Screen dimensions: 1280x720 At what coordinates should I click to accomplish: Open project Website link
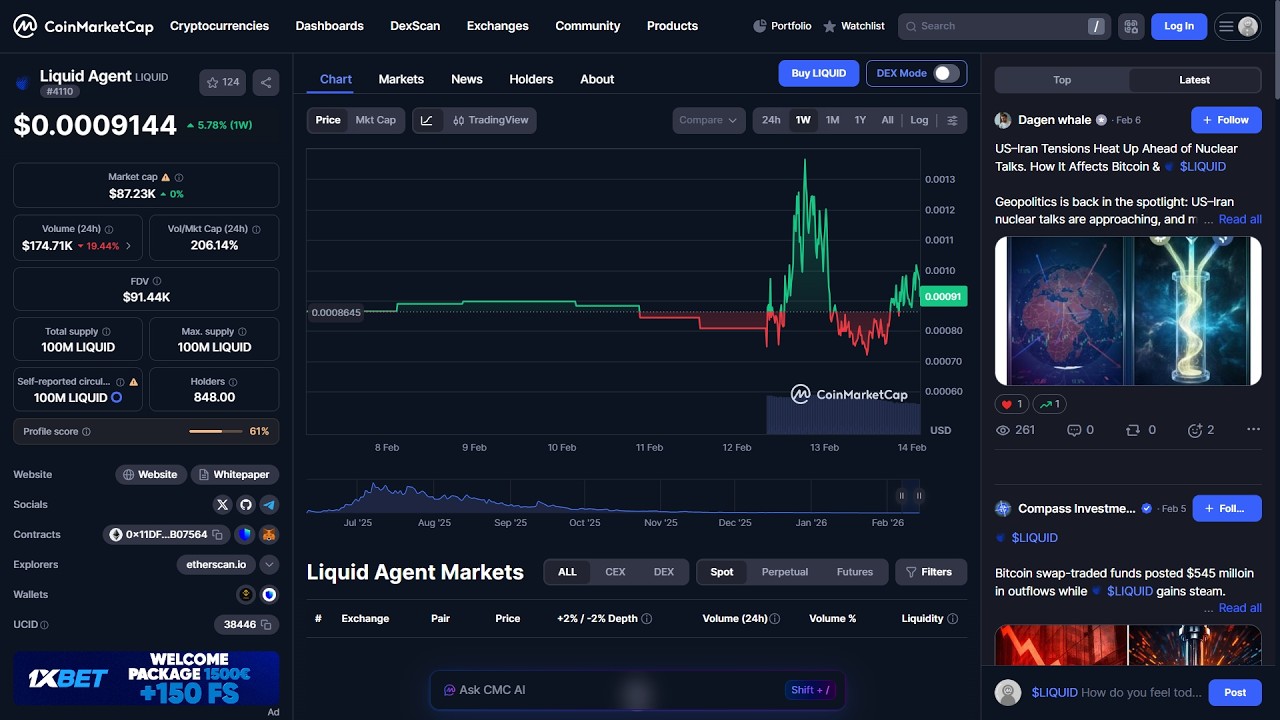coord(150,475)
